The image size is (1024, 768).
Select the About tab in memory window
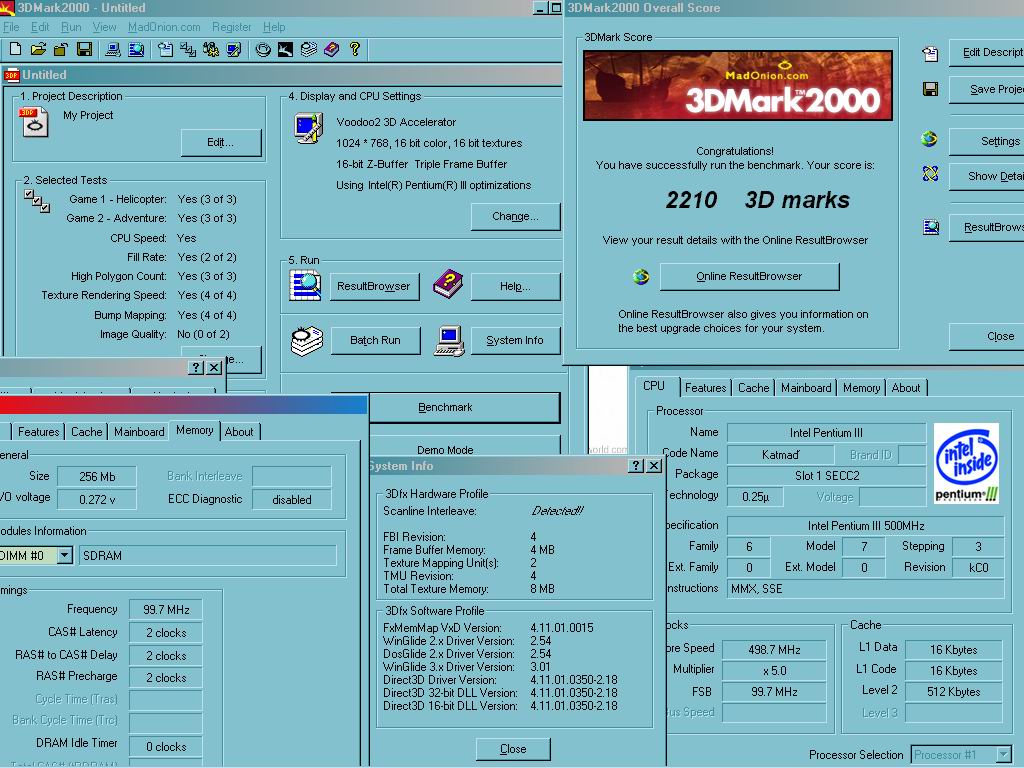239,432
